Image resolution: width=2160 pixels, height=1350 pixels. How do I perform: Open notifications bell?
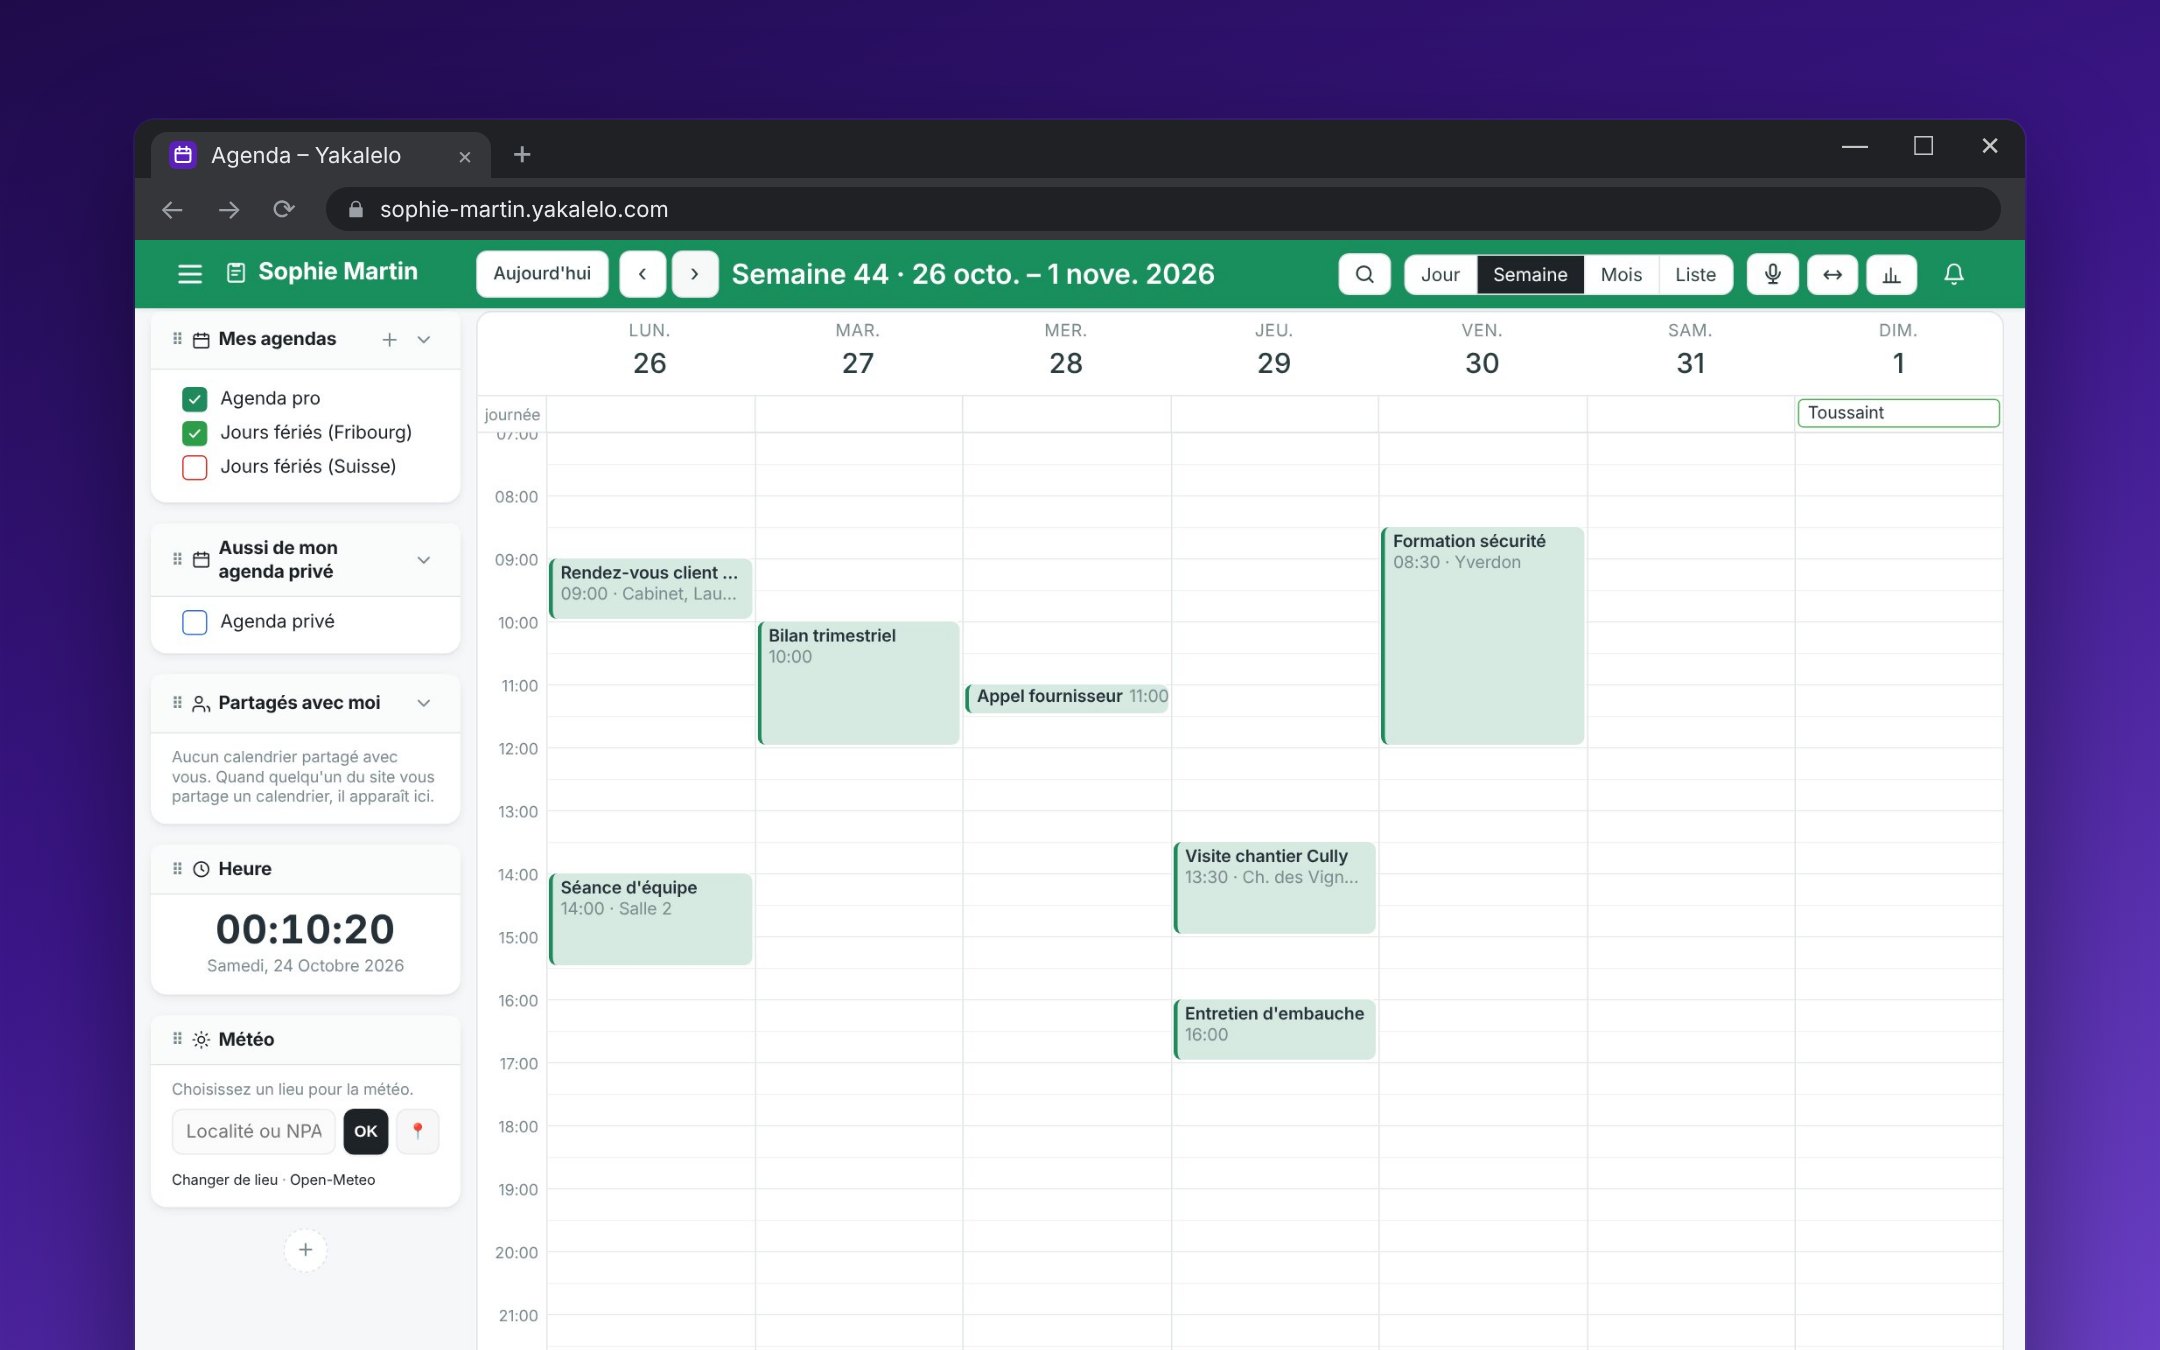(1953, 274)
